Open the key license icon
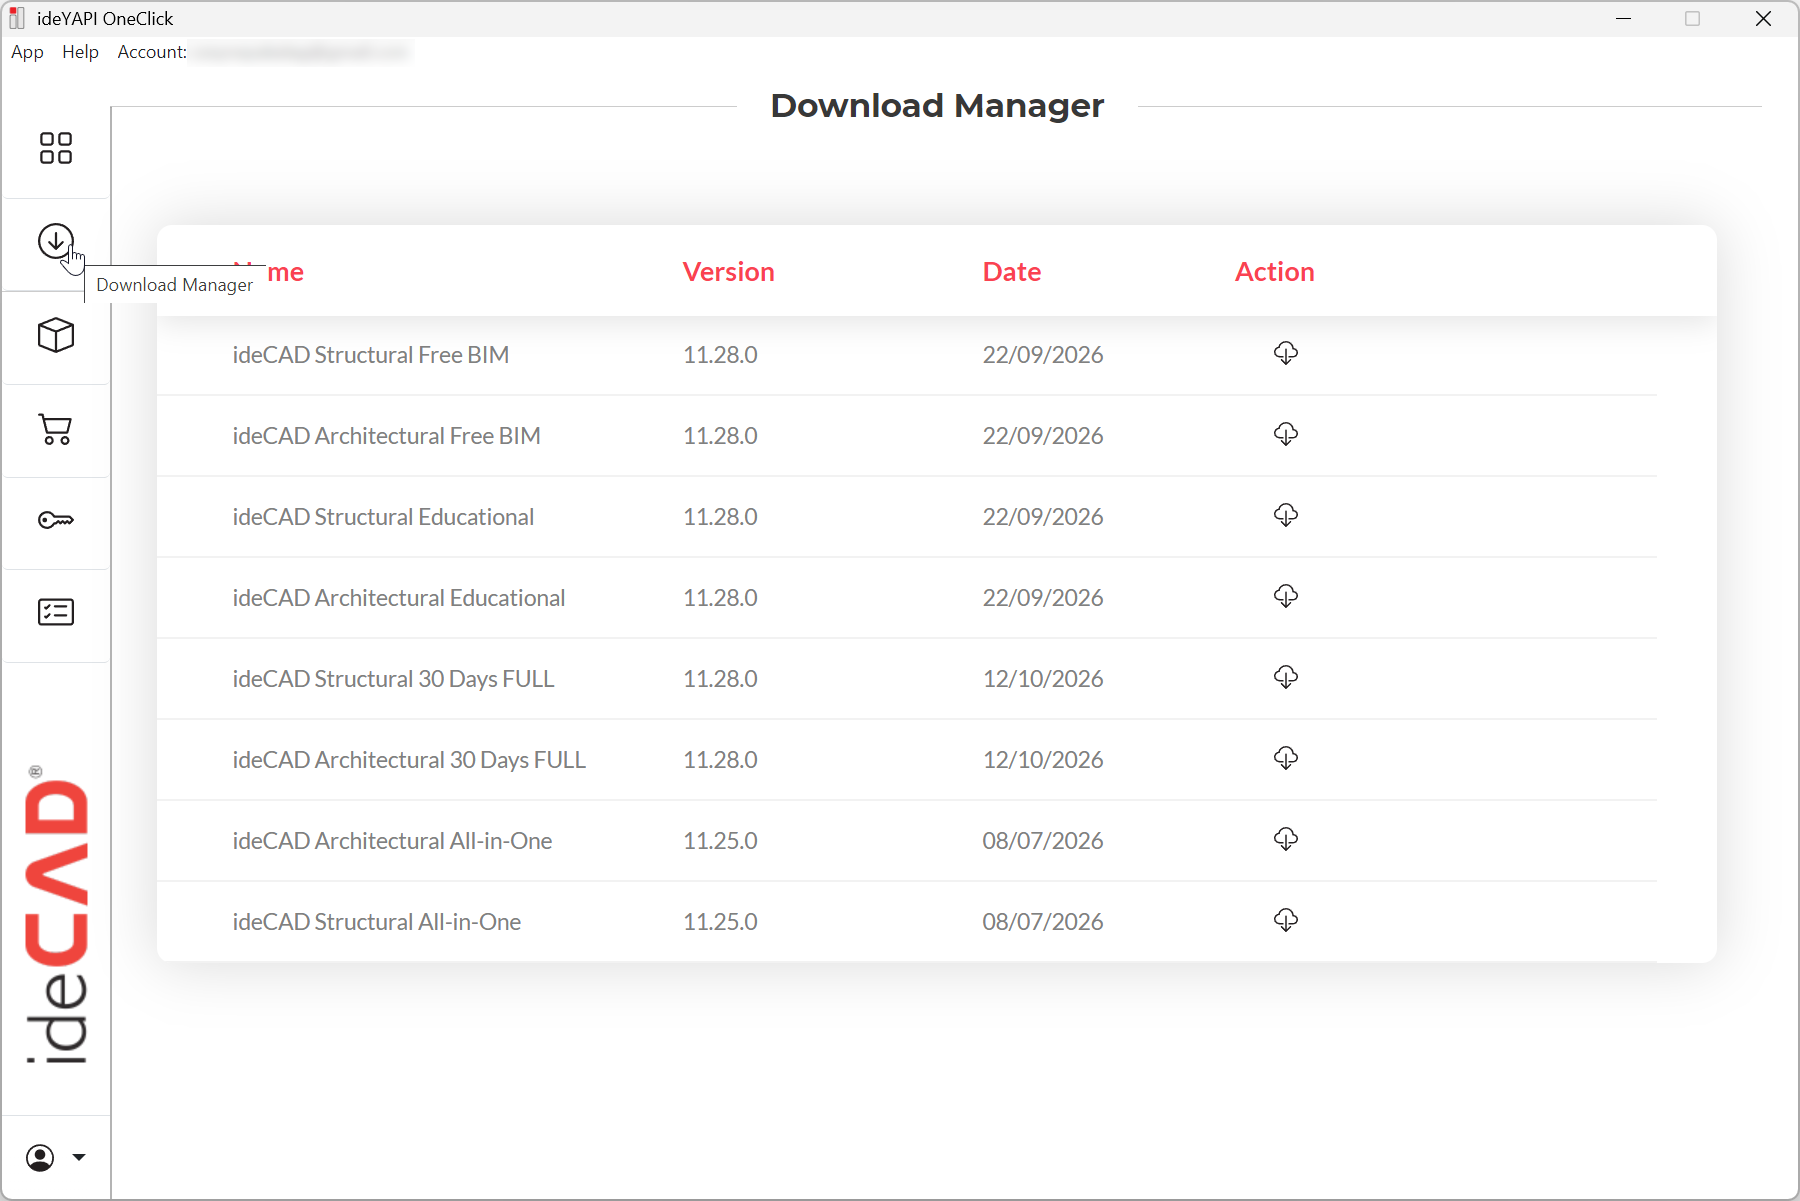This screenshot has height=1201, width=1800. tap(56, 520)
